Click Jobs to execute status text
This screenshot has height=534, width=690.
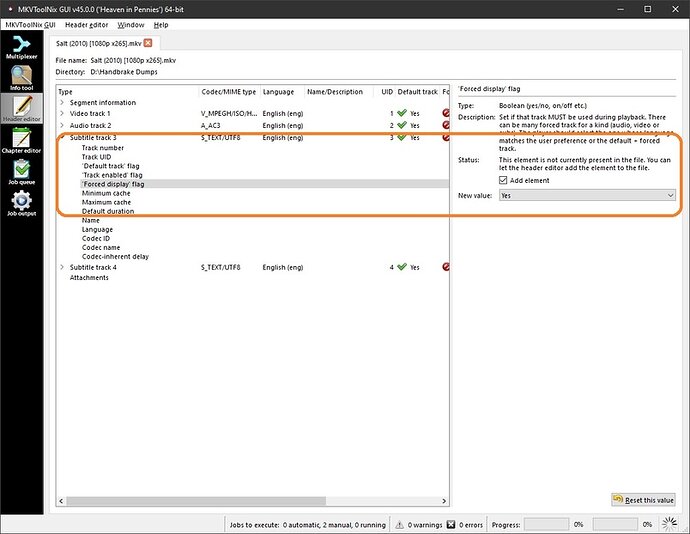307,525
